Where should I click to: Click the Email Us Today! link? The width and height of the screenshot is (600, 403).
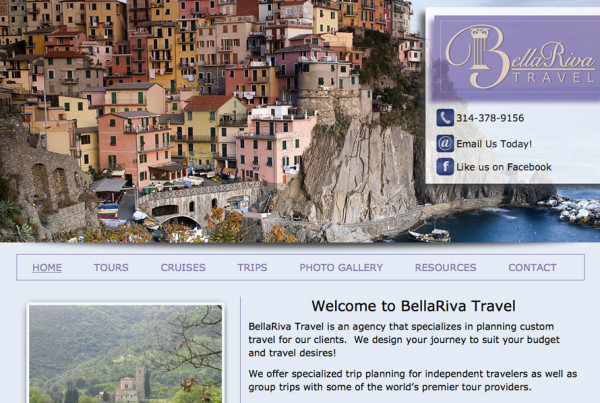coord(494,144)
